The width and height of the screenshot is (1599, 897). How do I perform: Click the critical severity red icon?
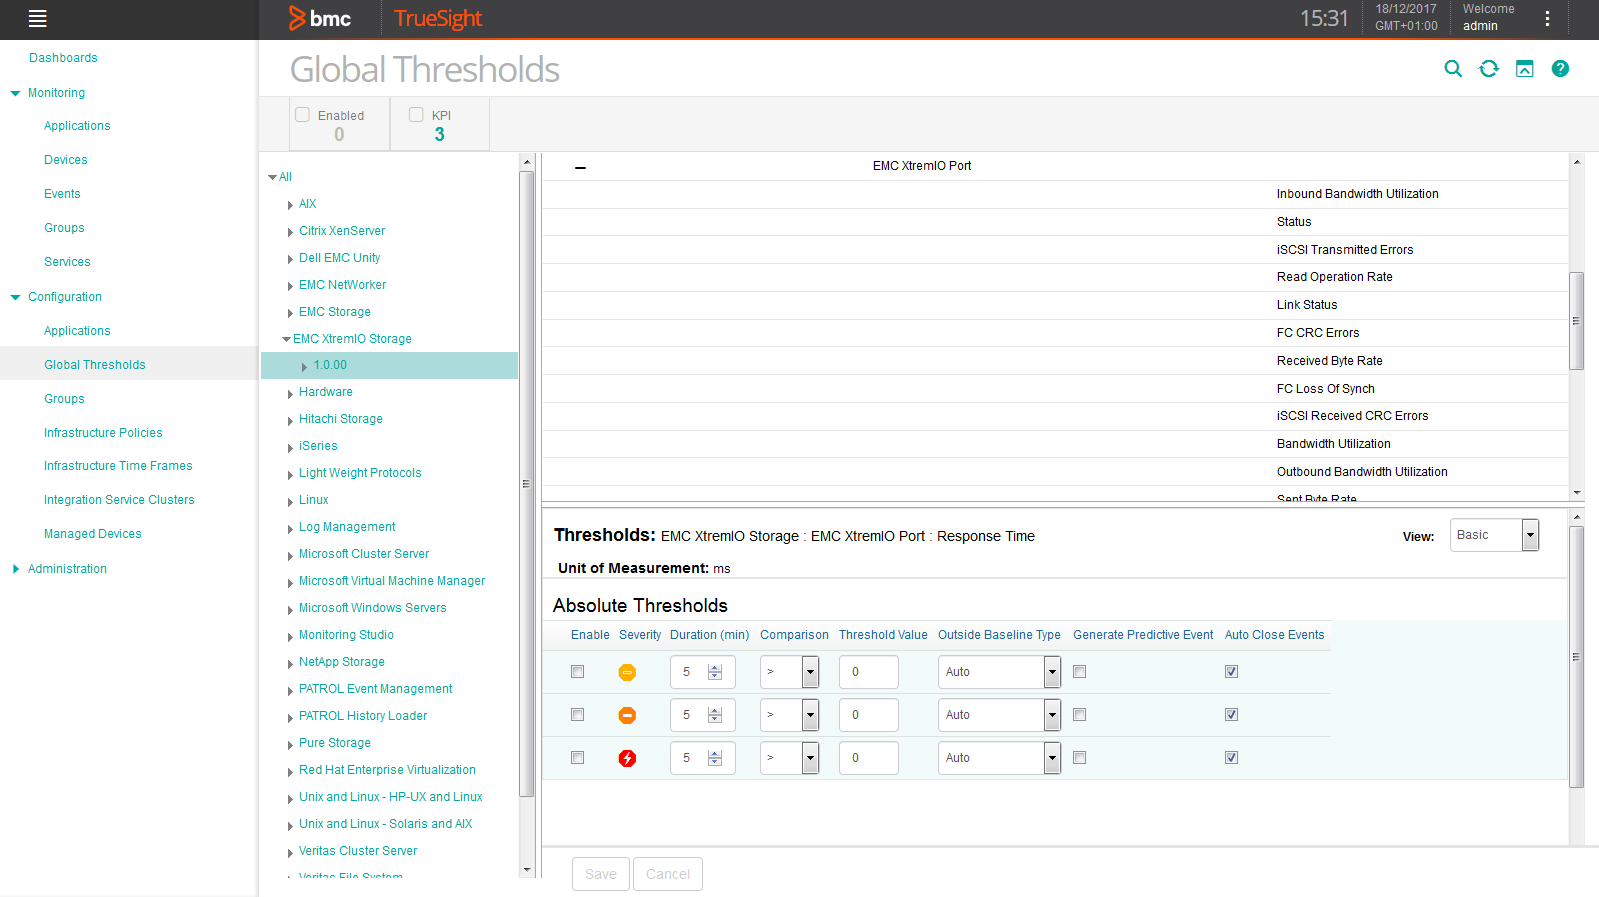pos(627,758)
